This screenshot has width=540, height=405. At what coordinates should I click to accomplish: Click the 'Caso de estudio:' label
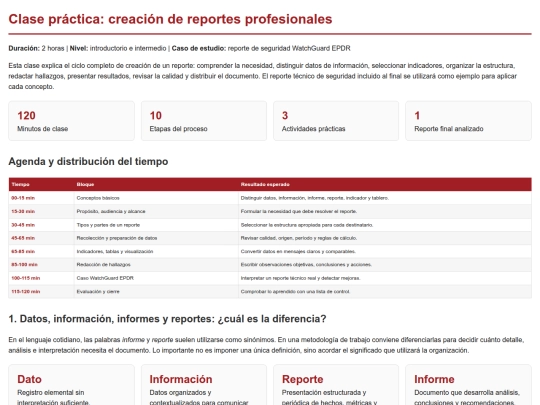click(199, 49)
